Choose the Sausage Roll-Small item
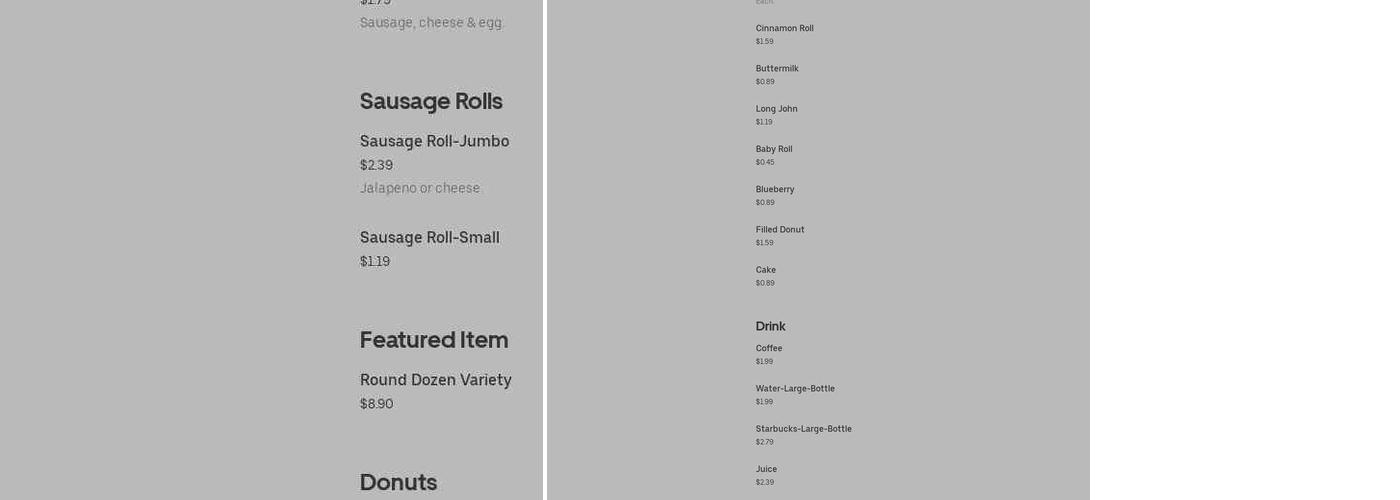 [429, 238]
